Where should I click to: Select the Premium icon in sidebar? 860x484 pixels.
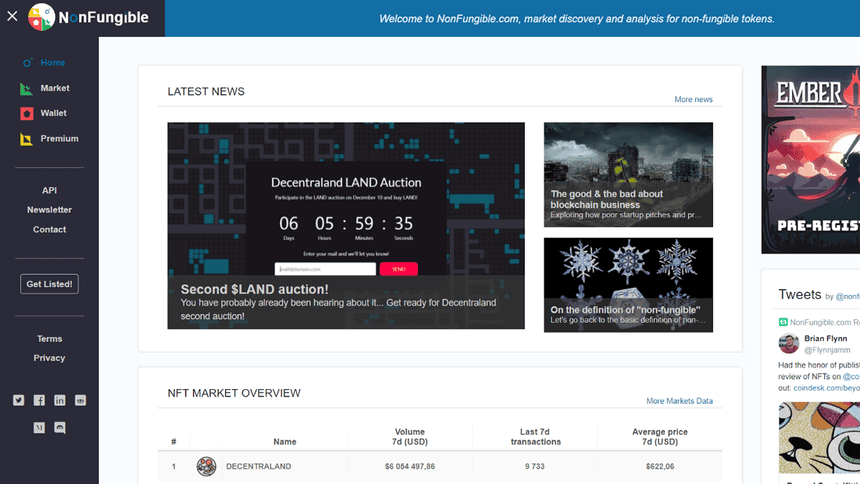pos(27,139)
